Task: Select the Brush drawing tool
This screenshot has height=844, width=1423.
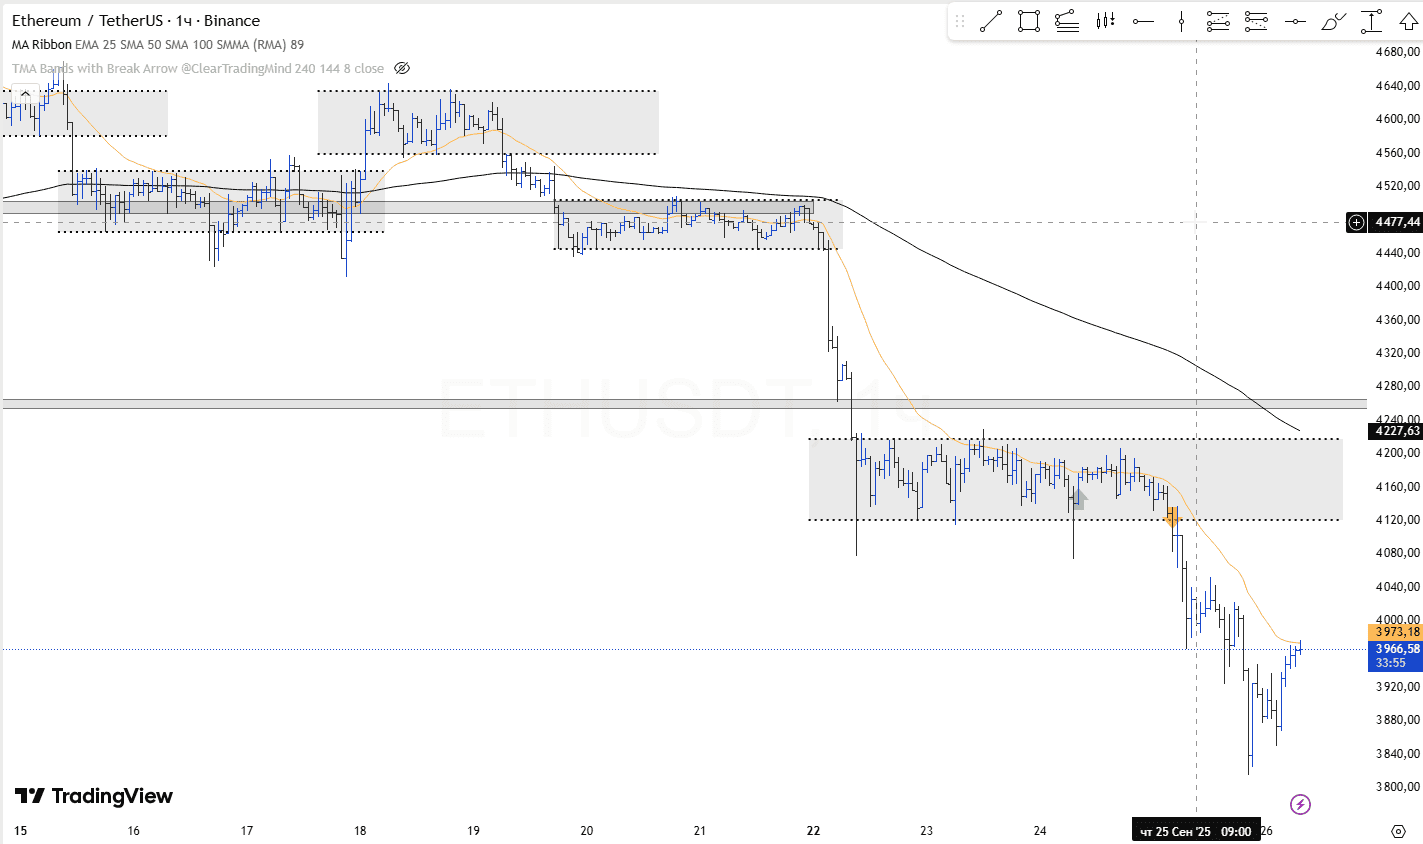Action: 1333,21
